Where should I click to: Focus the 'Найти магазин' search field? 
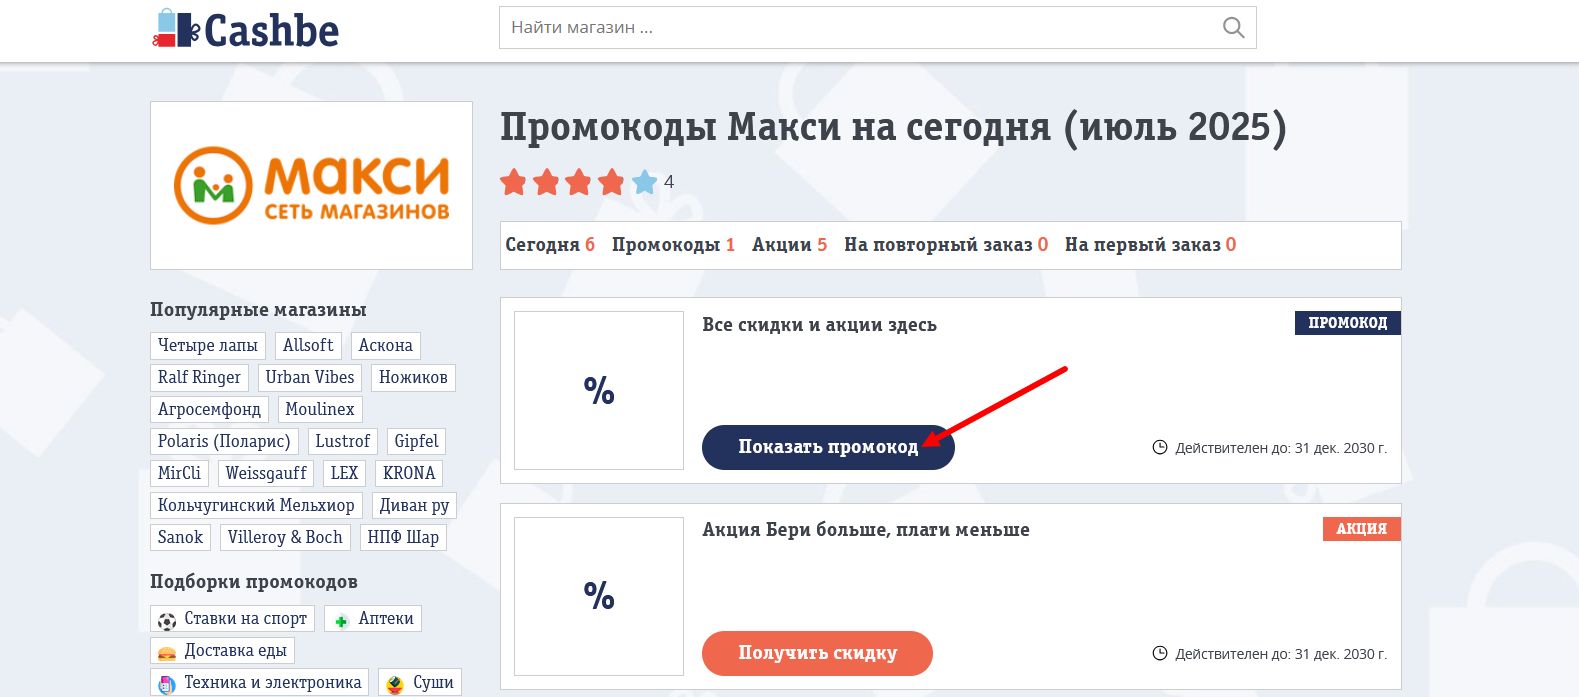(x=877, y=28)
